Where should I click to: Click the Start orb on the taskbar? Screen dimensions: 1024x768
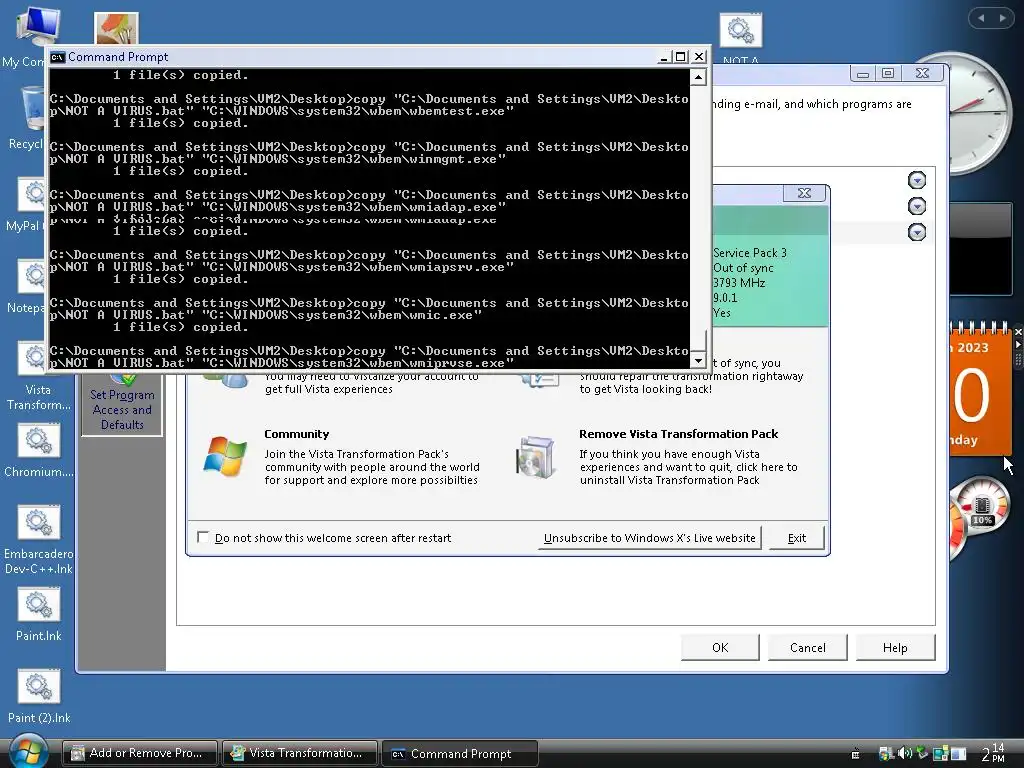pos(28,751)
